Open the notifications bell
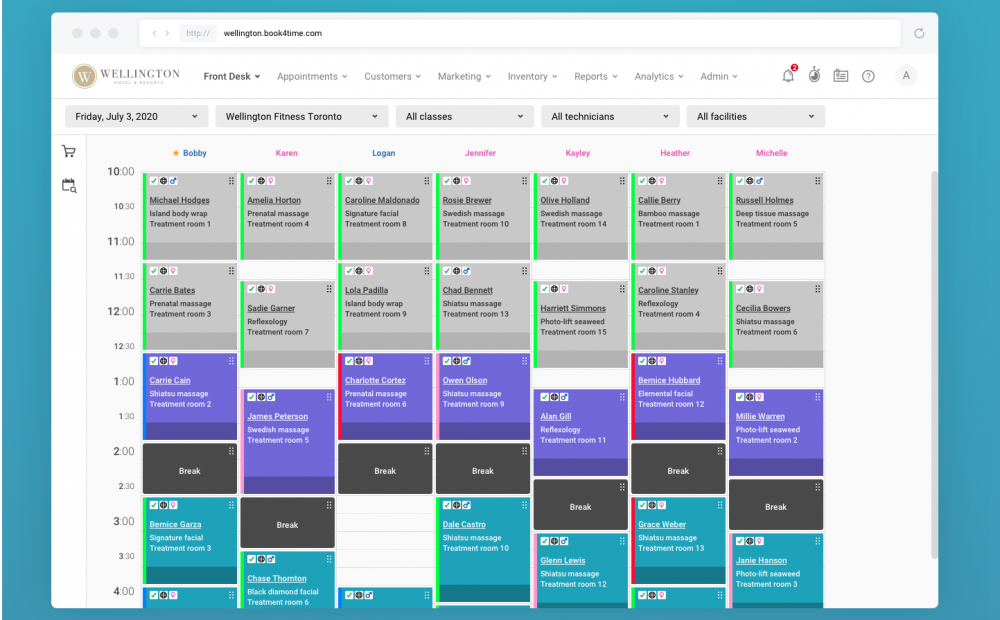 (788, 76)
